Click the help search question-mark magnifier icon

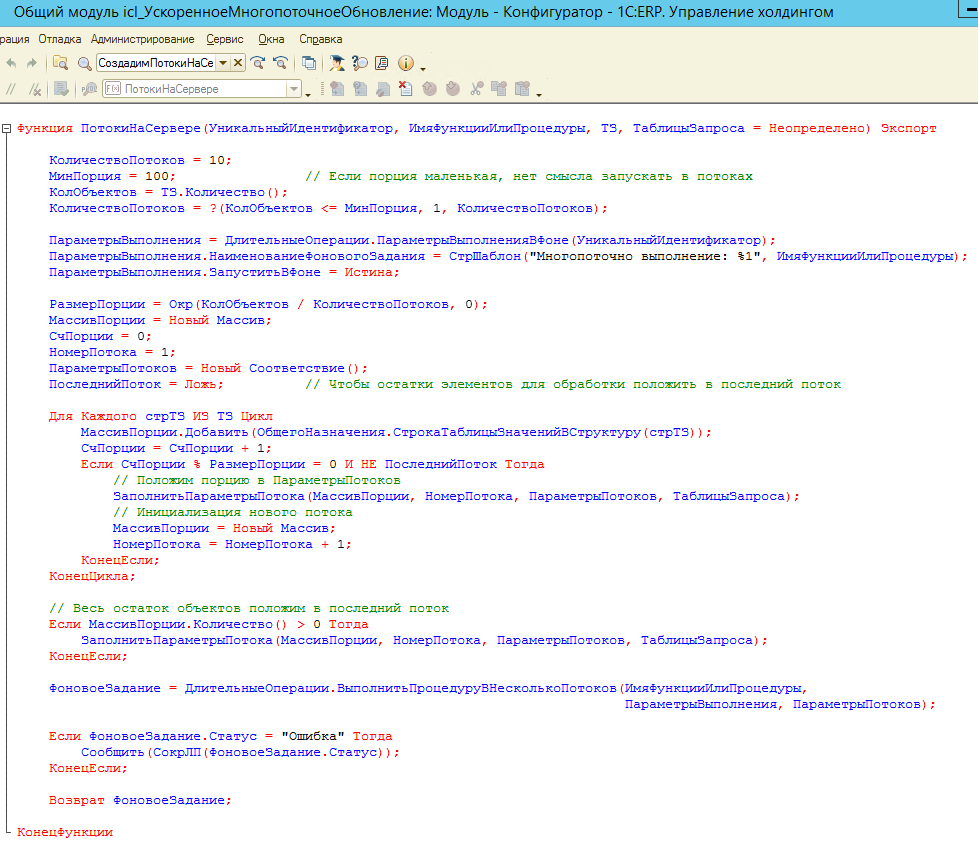pos(360,63)
